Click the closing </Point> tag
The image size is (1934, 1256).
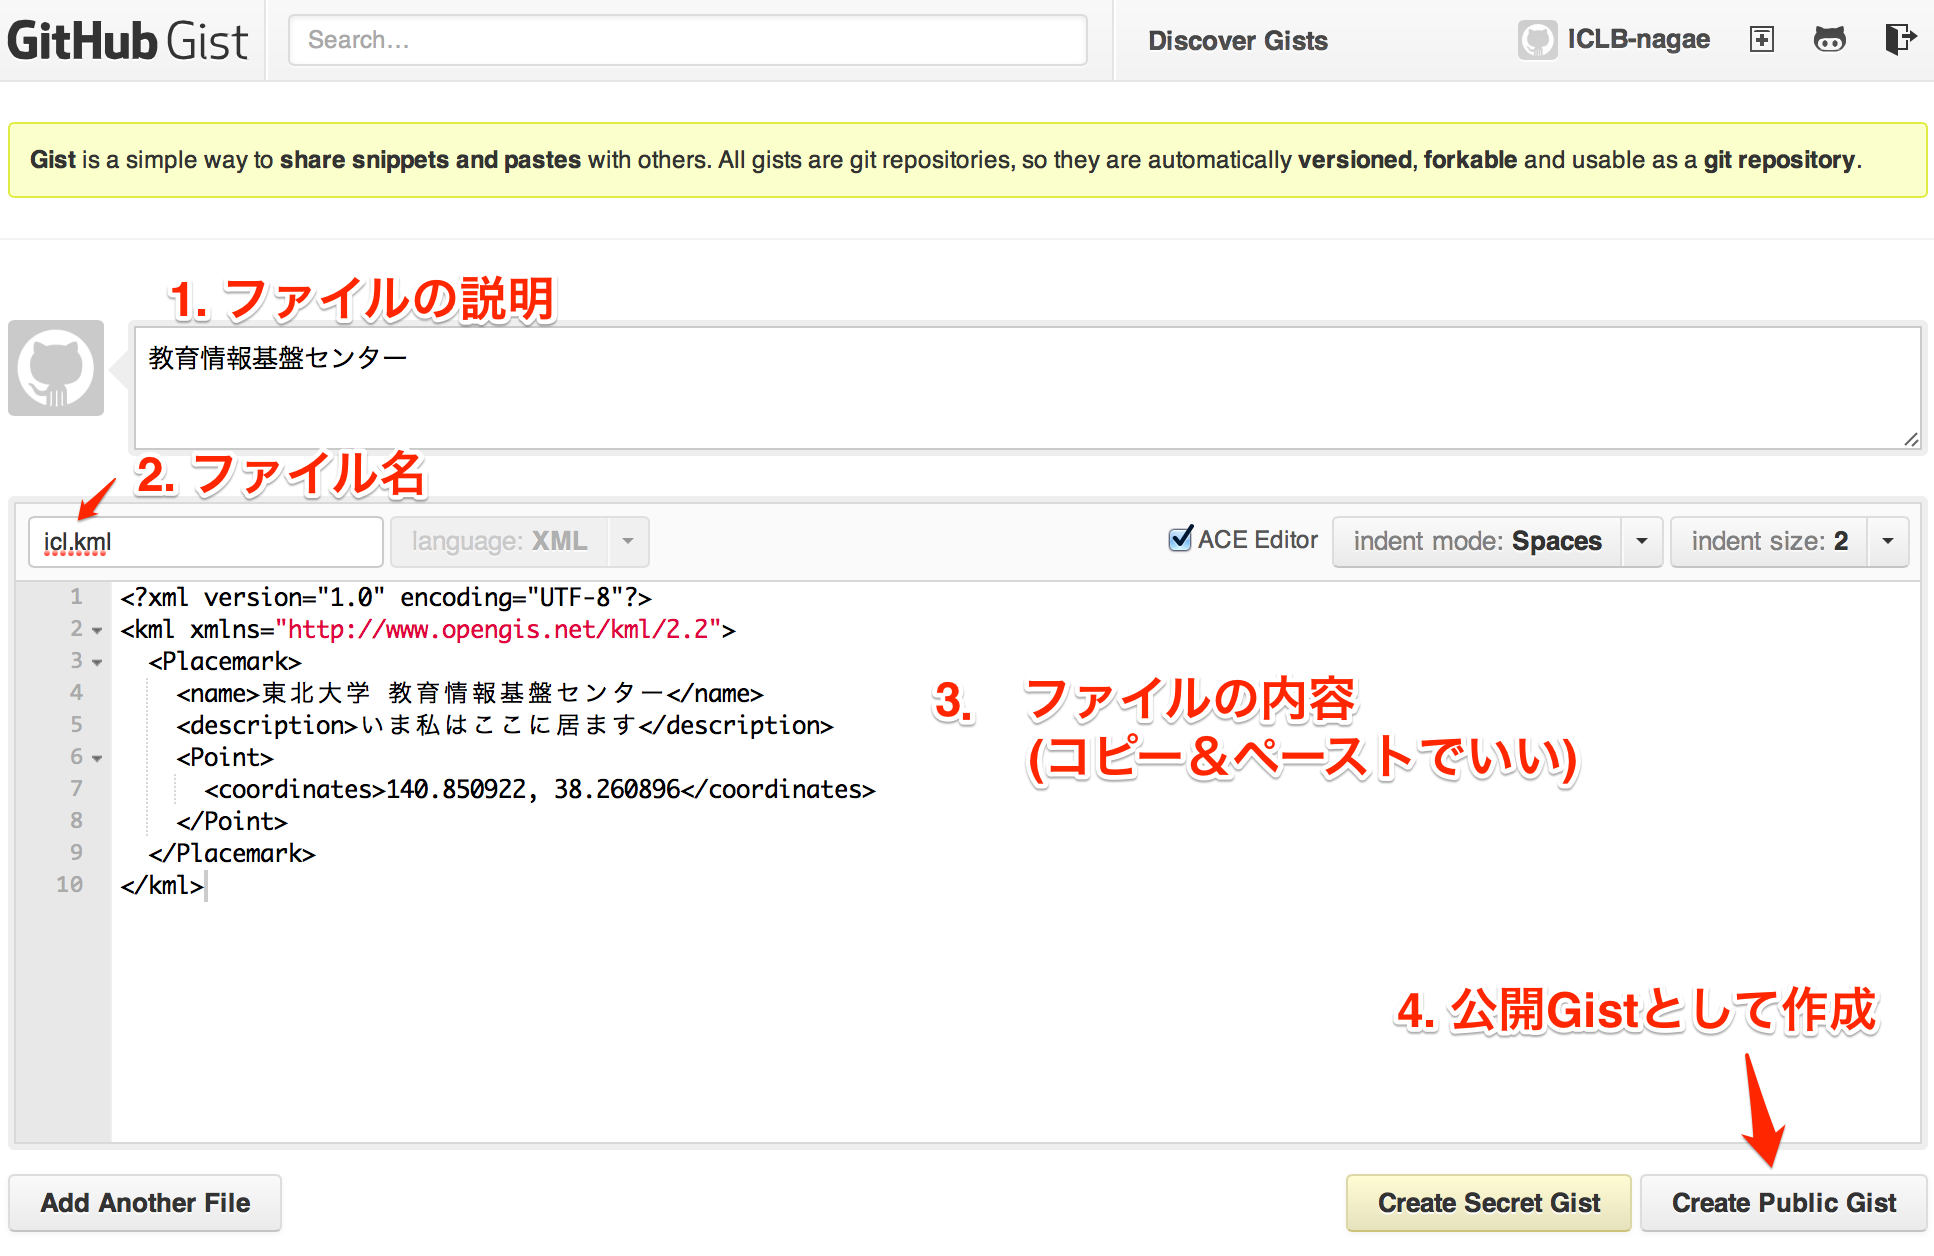tap(232, 822)
